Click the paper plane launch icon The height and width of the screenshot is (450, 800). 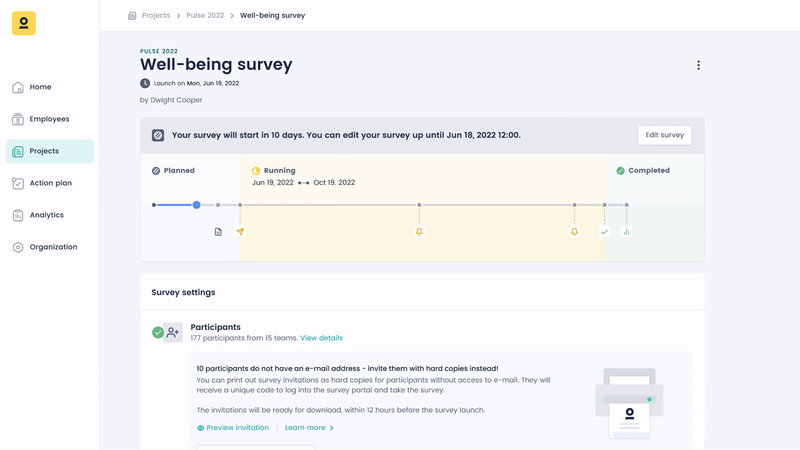pyautogui.click(x=240, y=232)
